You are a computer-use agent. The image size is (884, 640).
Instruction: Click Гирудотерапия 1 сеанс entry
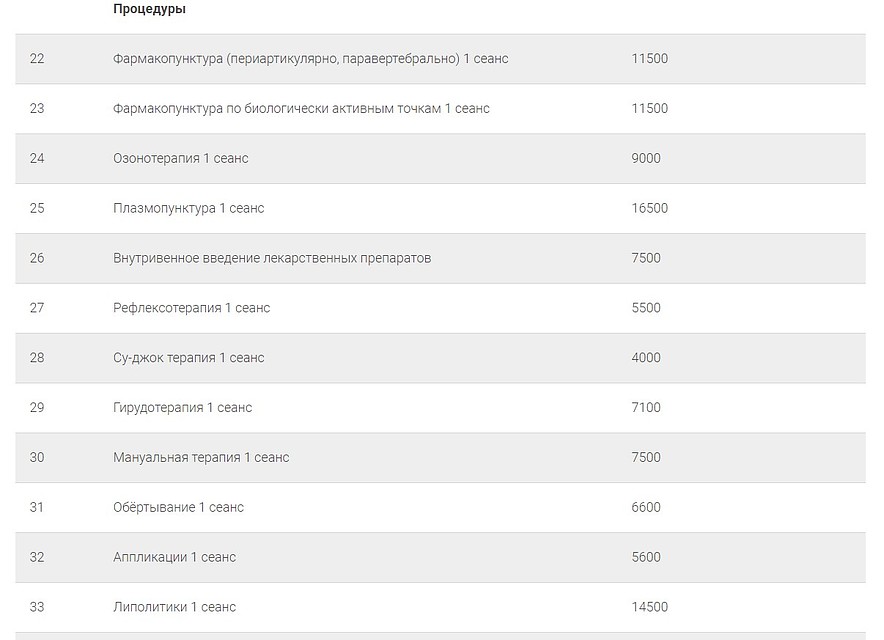182,408
